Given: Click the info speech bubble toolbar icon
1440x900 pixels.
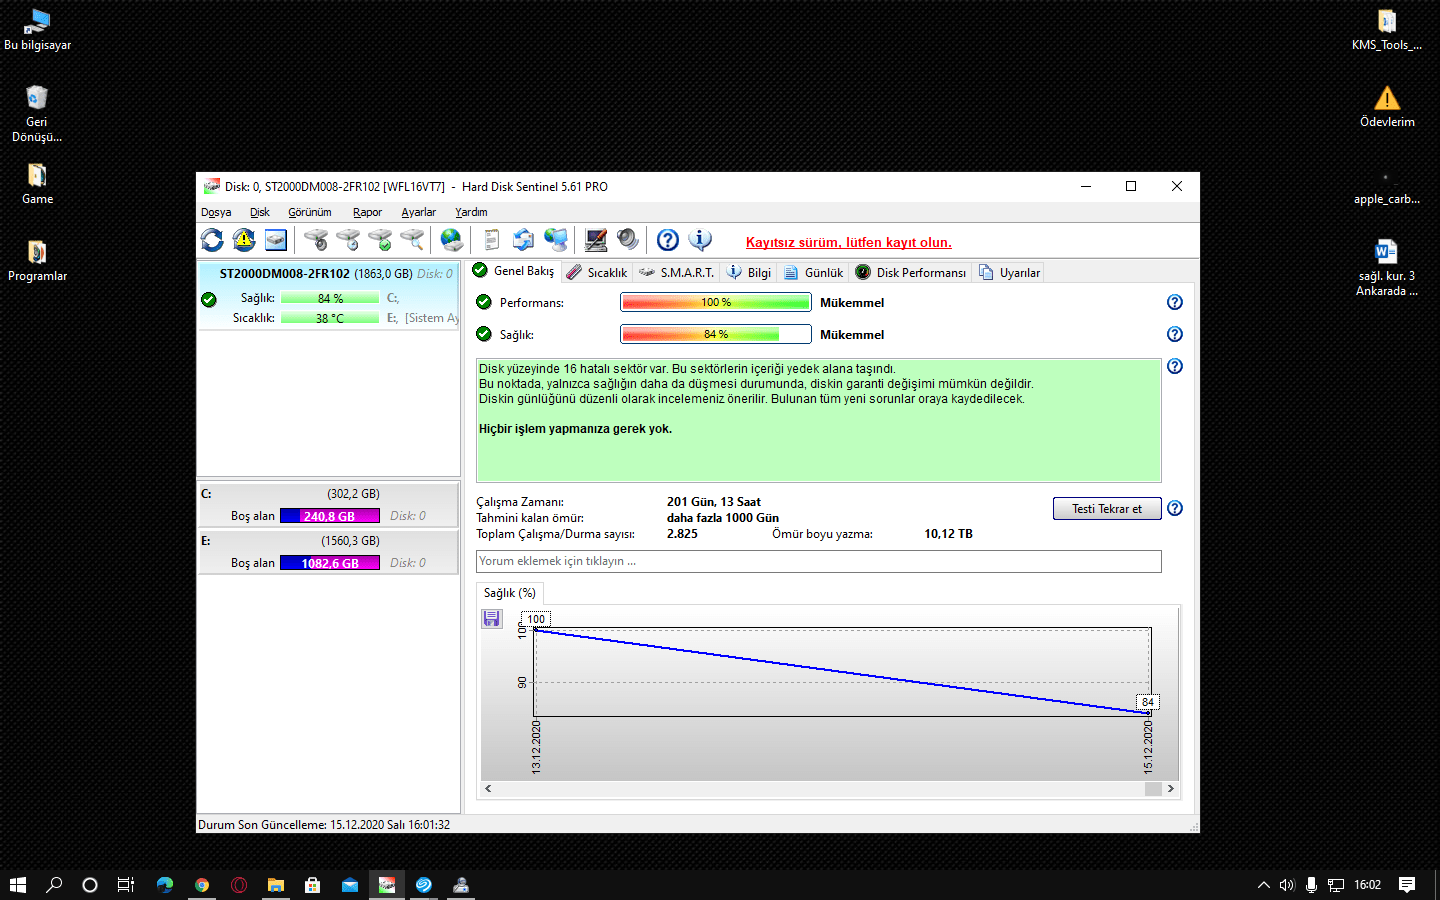Looking at the screenshot, I should 700,240.
